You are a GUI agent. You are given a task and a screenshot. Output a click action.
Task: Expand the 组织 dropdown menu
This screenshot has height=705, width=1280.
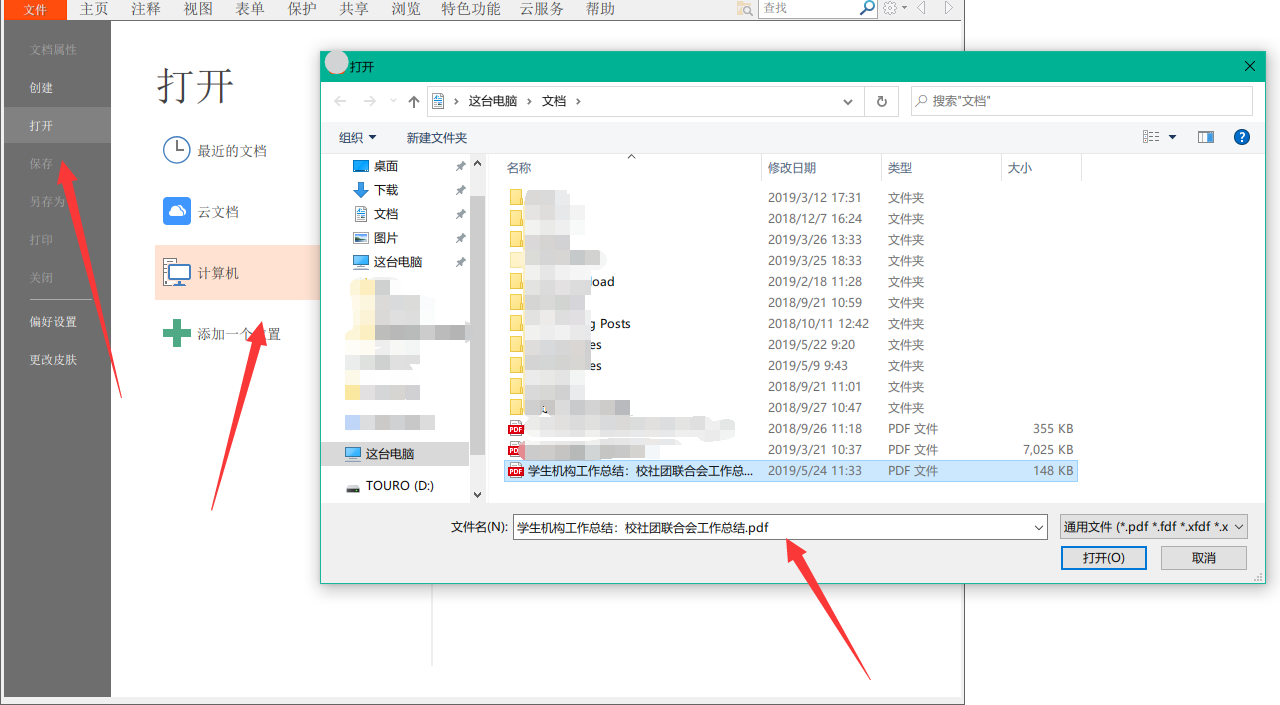pos(356,137)
